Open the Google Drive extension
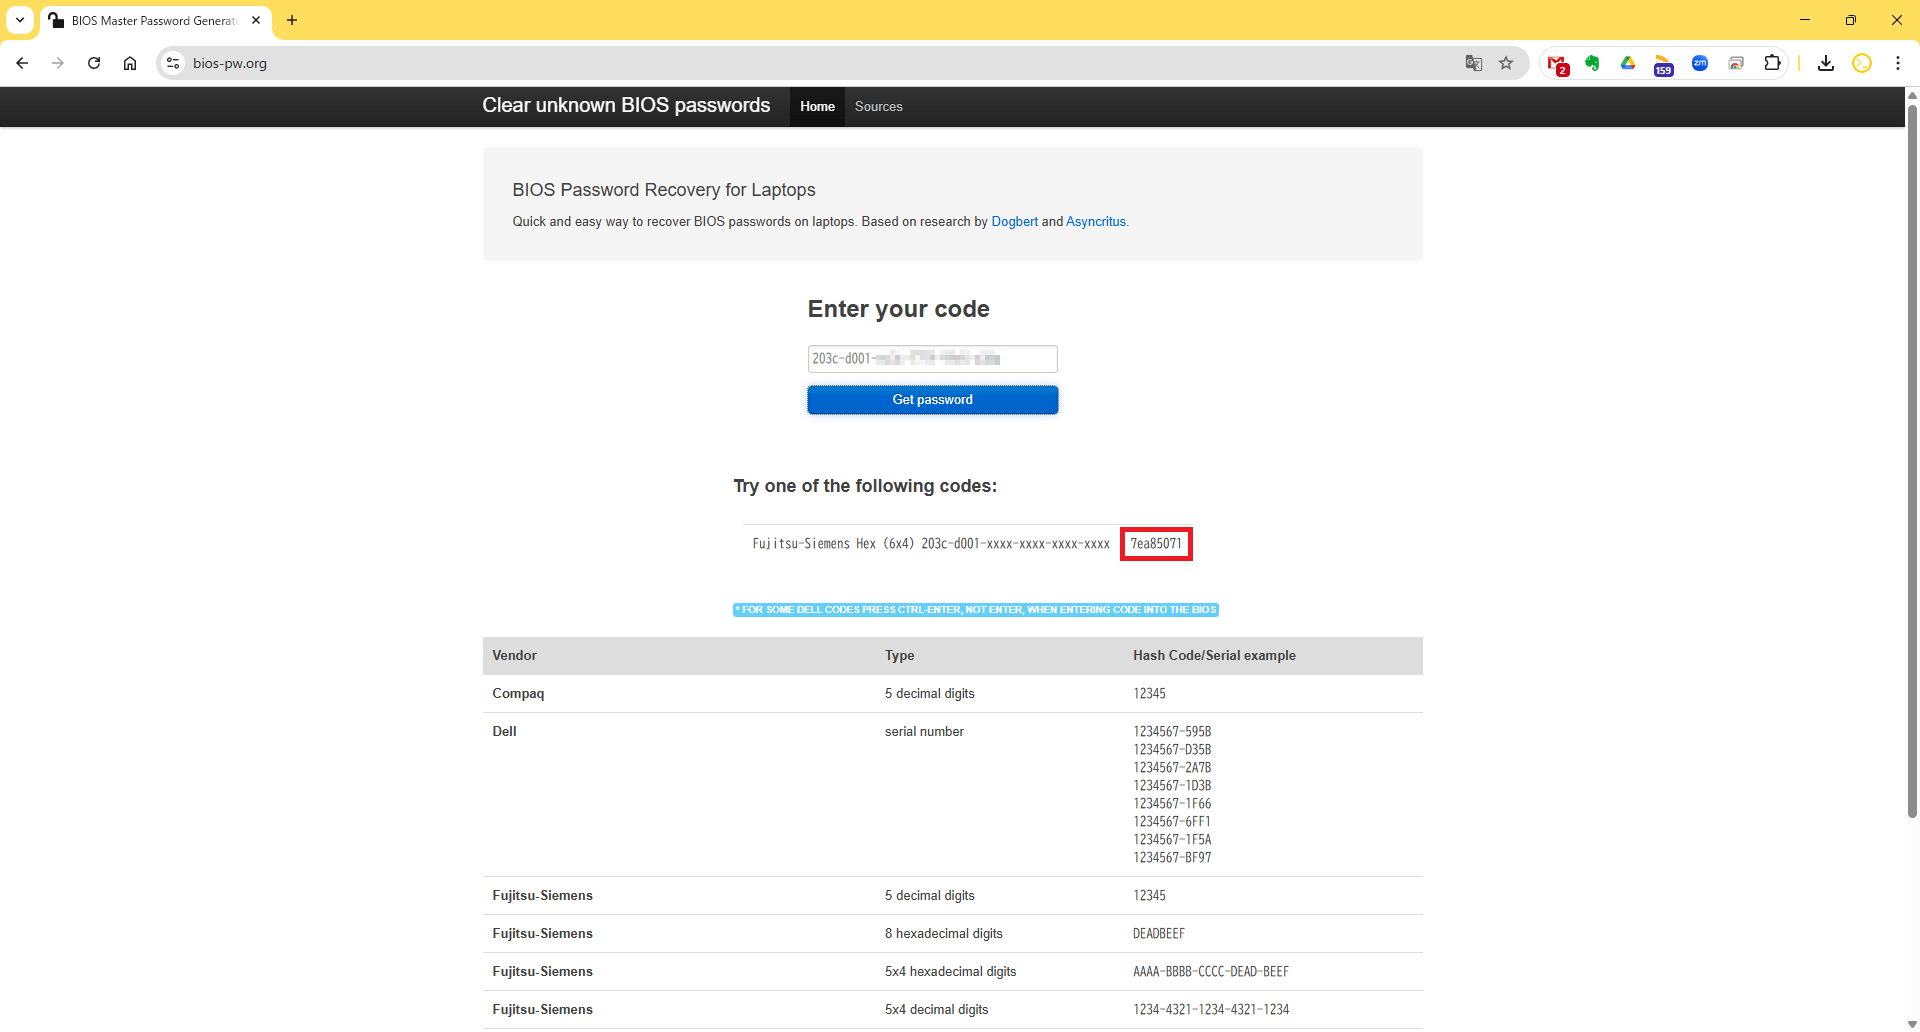This screenshot has height=1032, width=1920. (x=1628, y=64)
